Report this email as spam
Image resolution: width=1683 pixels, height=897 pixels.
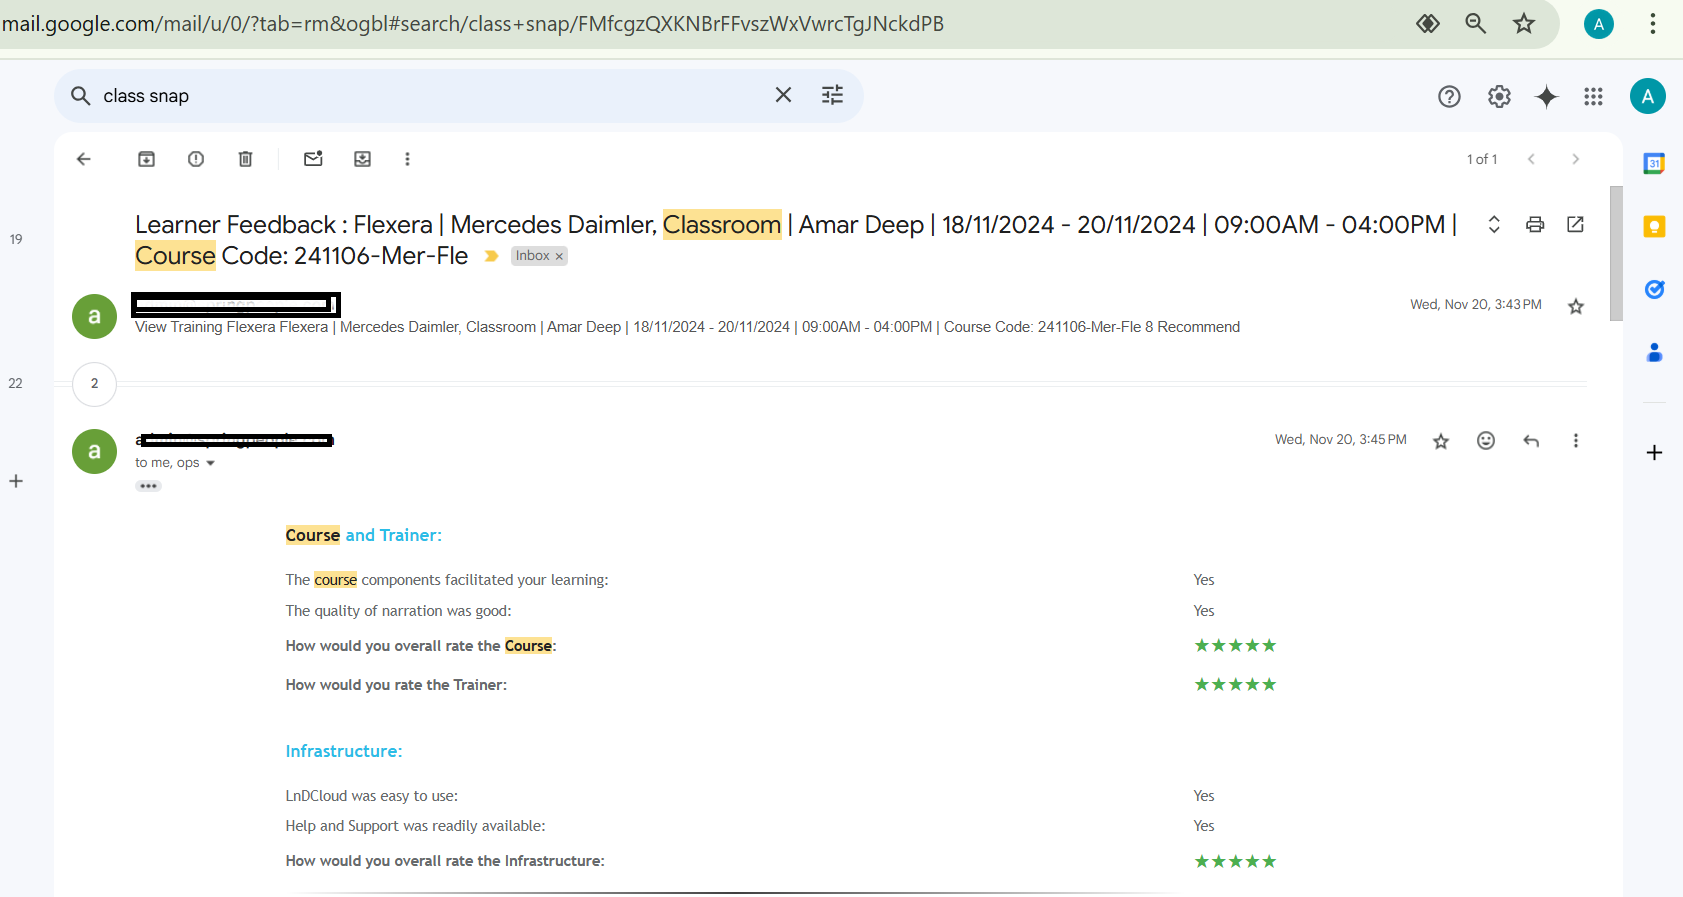coord(196,159)
